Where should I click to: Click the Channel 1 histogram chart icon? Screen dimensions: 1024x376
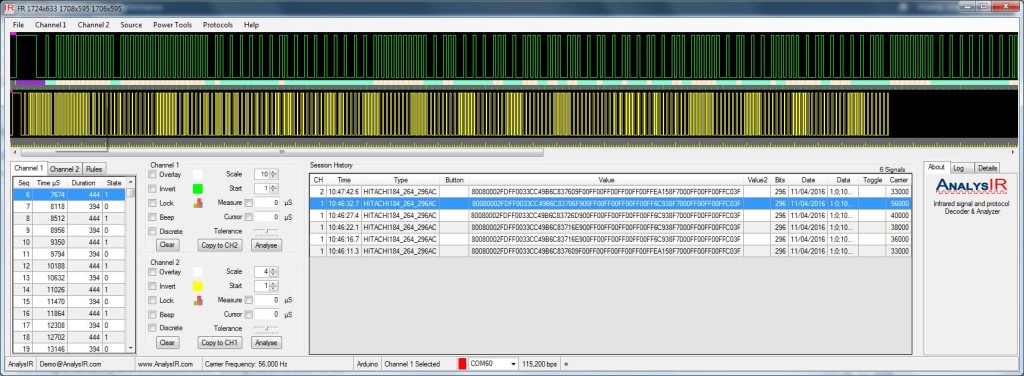[x=199, y=203]
